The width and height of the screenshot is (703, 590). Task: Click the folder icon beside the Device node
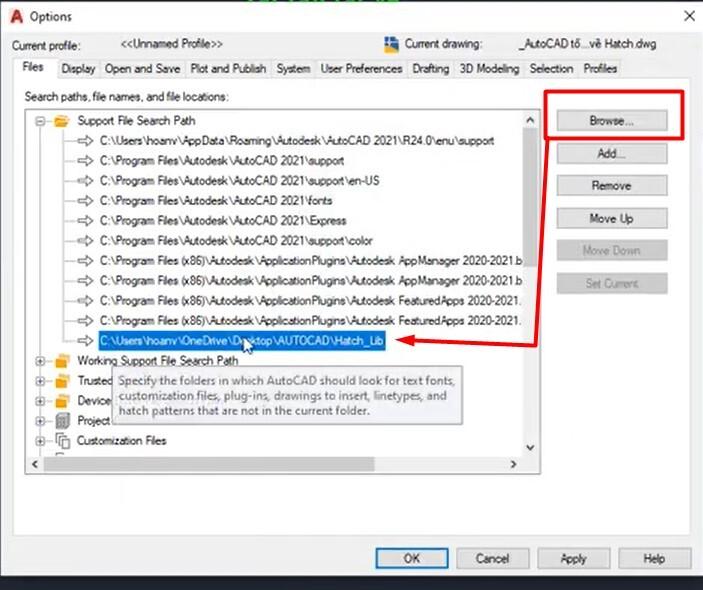(62, 401)
